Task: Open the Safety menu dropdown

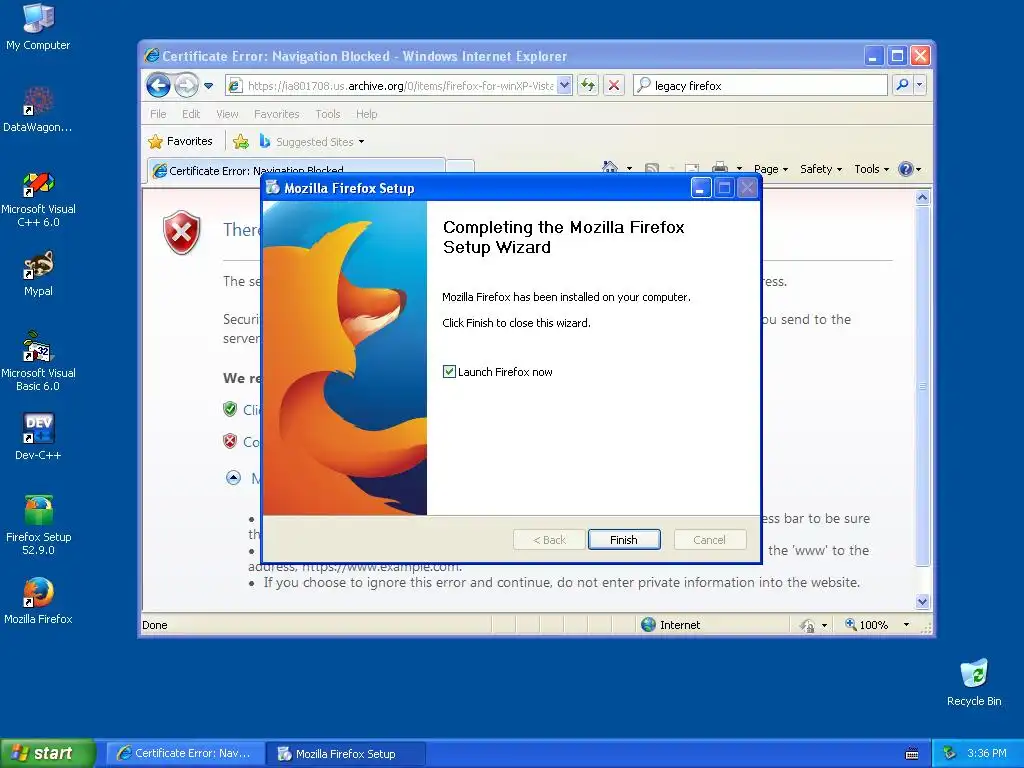Action: click(x=821, y=169)
